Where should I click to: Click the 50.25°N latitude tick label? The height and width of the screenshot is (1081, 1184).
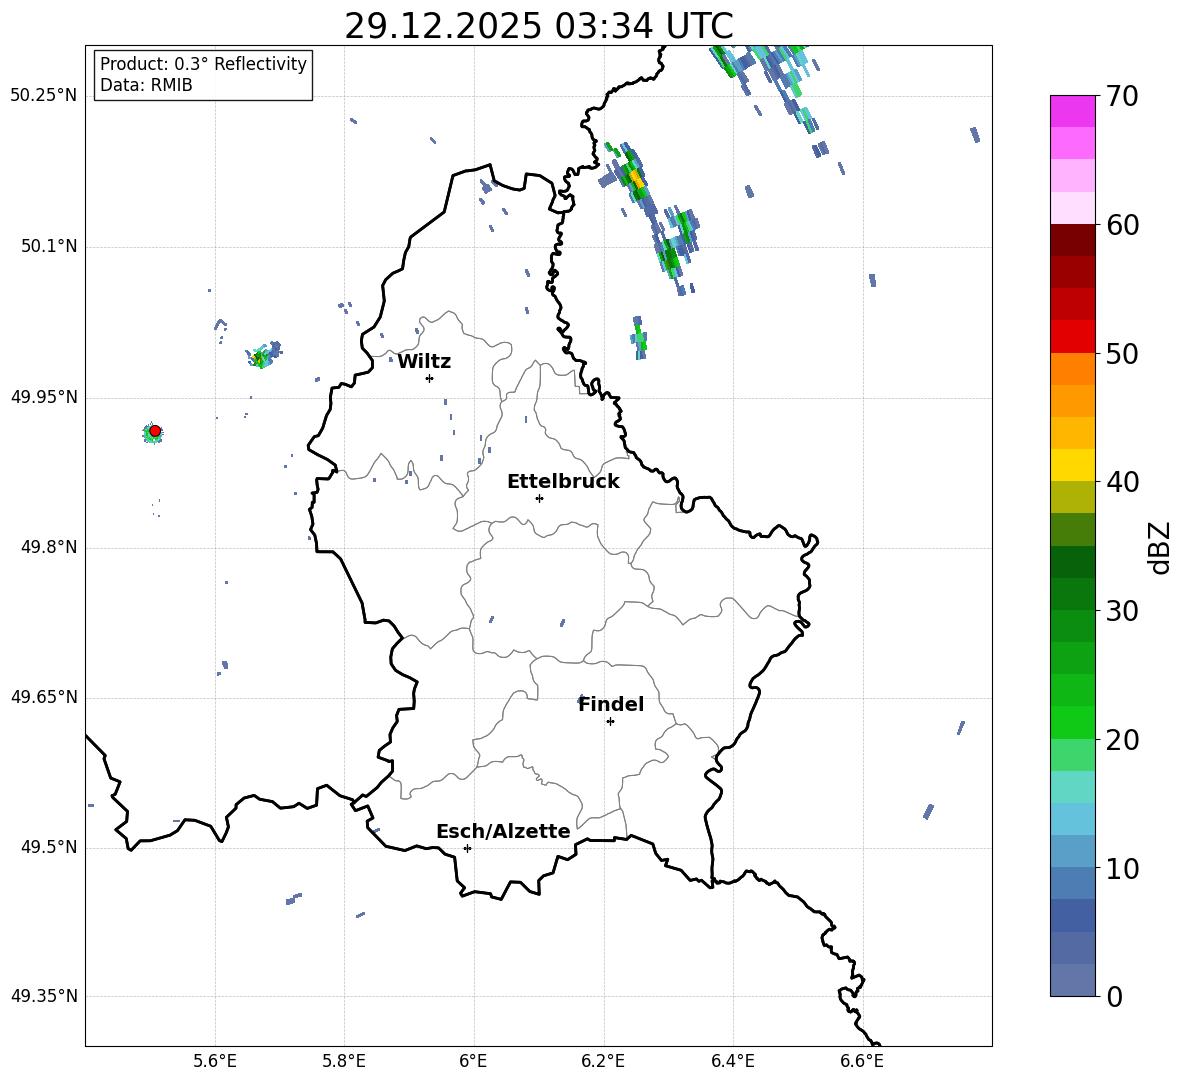(x=44, y=96)
